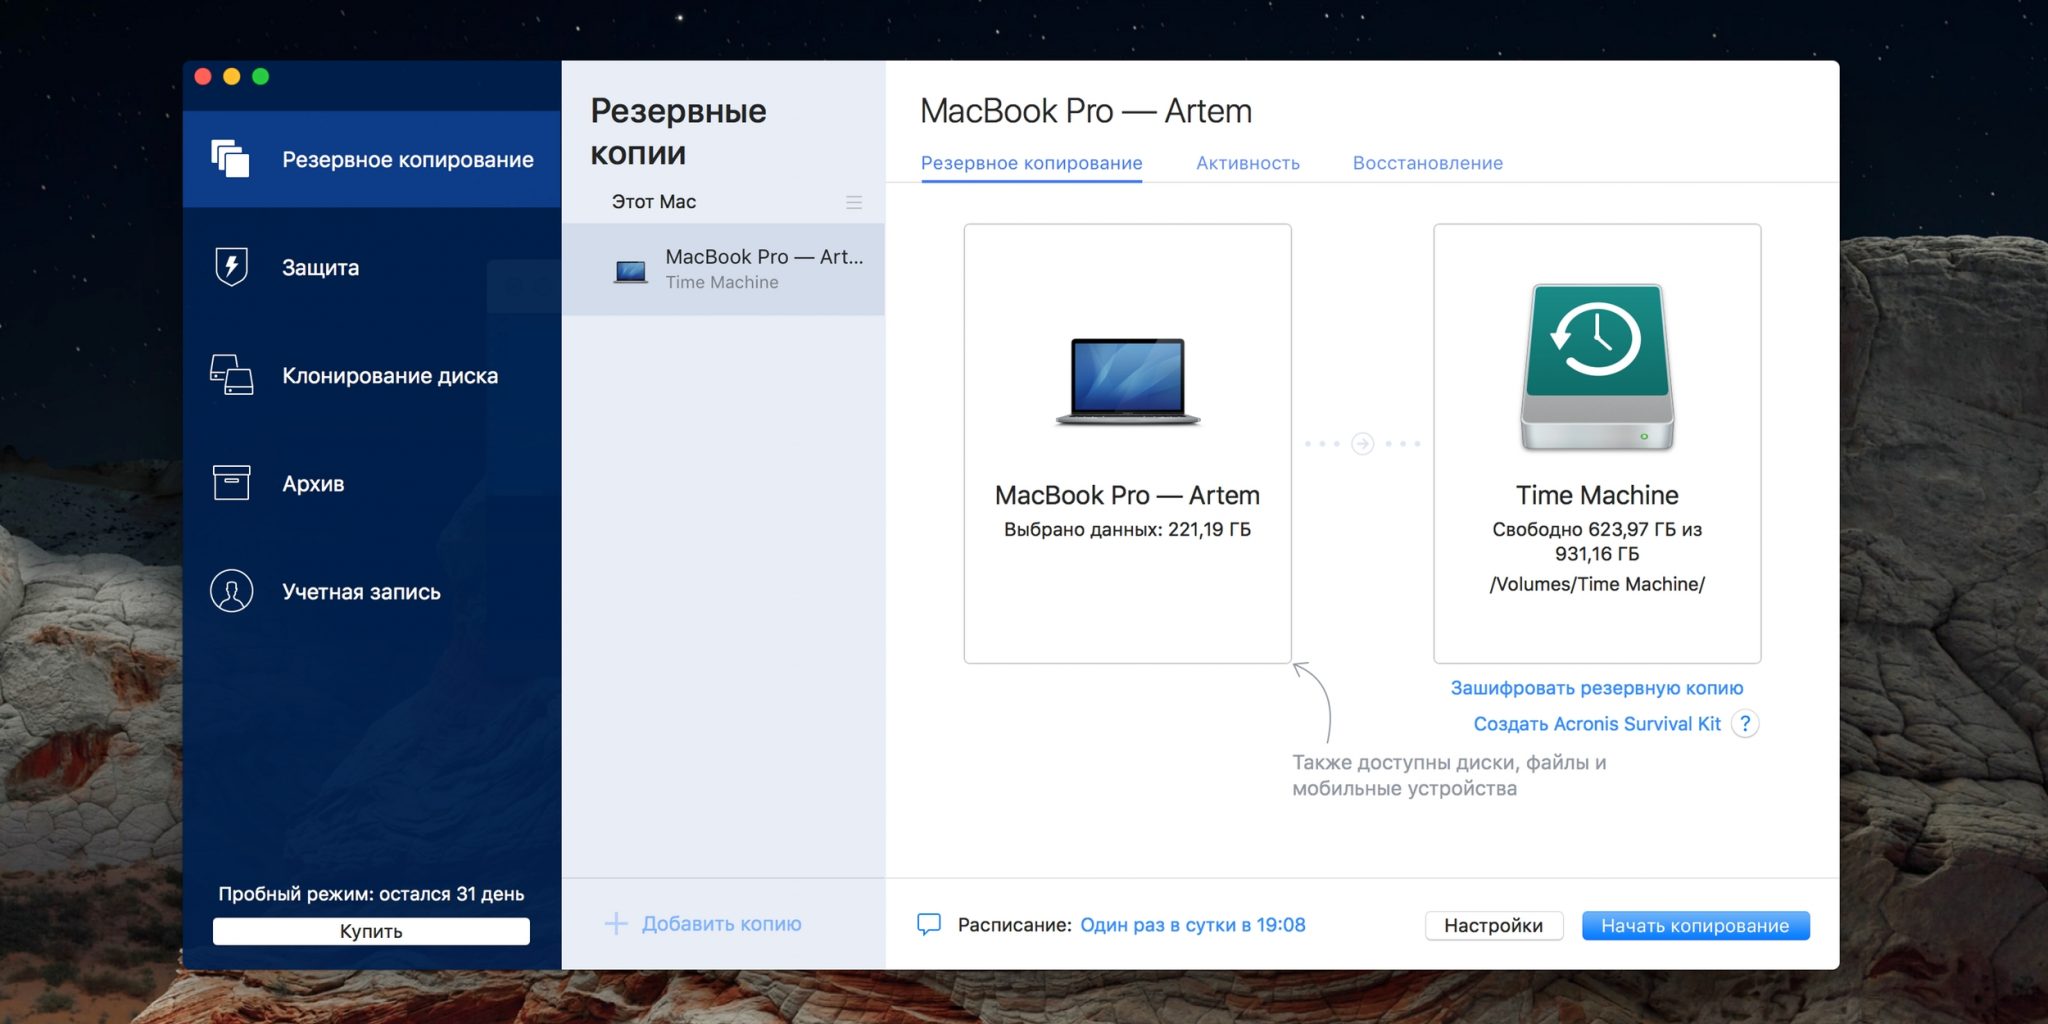Click the Time Machine drive image
Viewport: 2048px width, 1024px height.
[1597, 367]
